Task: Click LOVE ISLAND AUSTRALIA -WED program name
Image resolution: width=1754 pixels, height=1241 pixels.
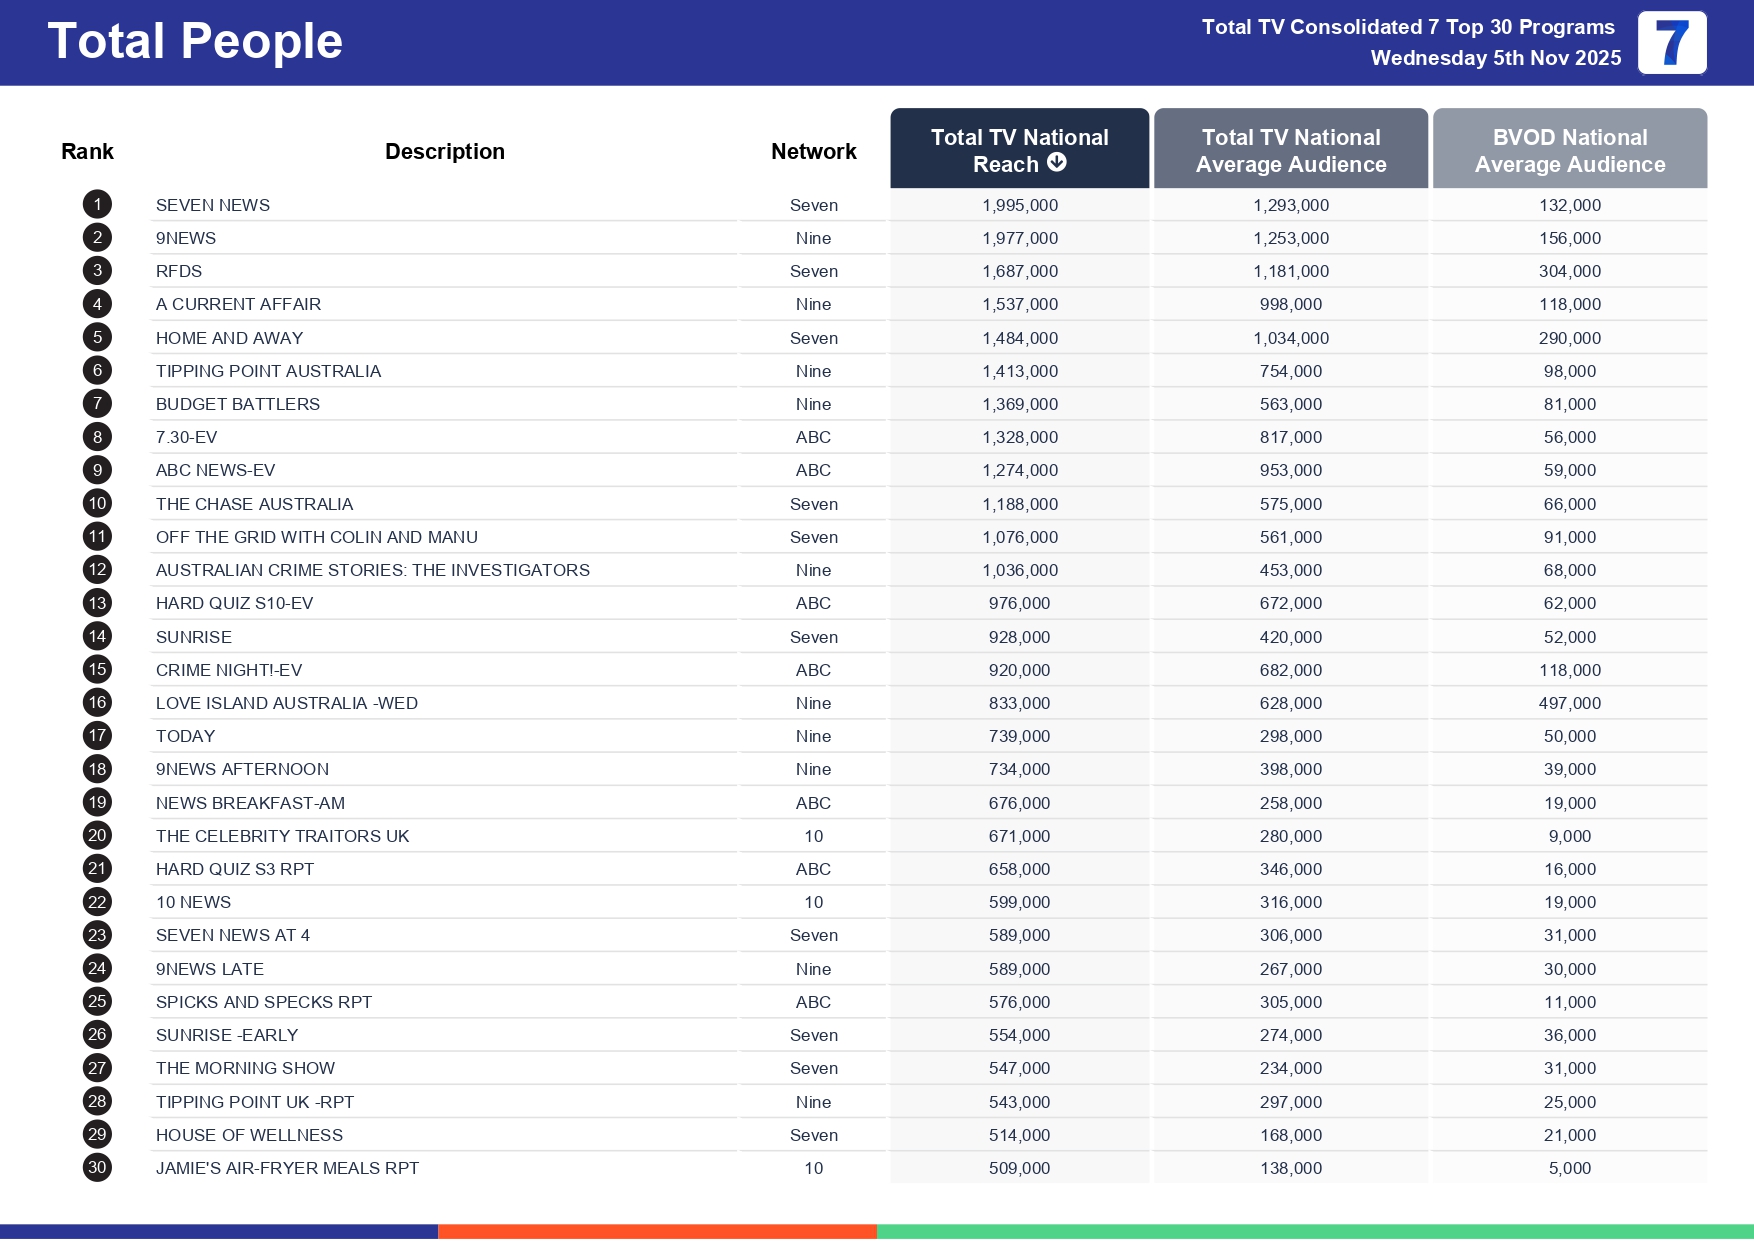Action: [286, 703]
